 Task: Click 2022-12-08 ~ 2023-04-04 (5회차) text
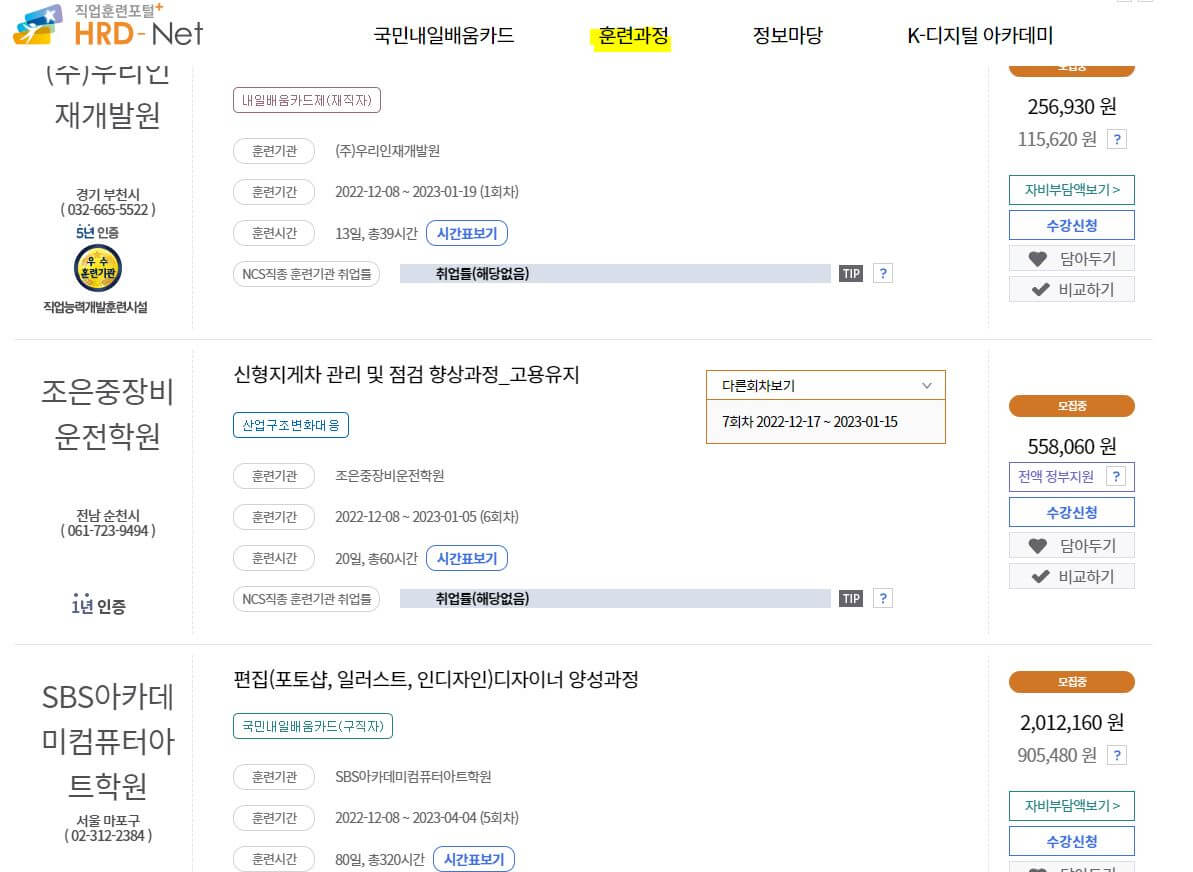[427, 818]
